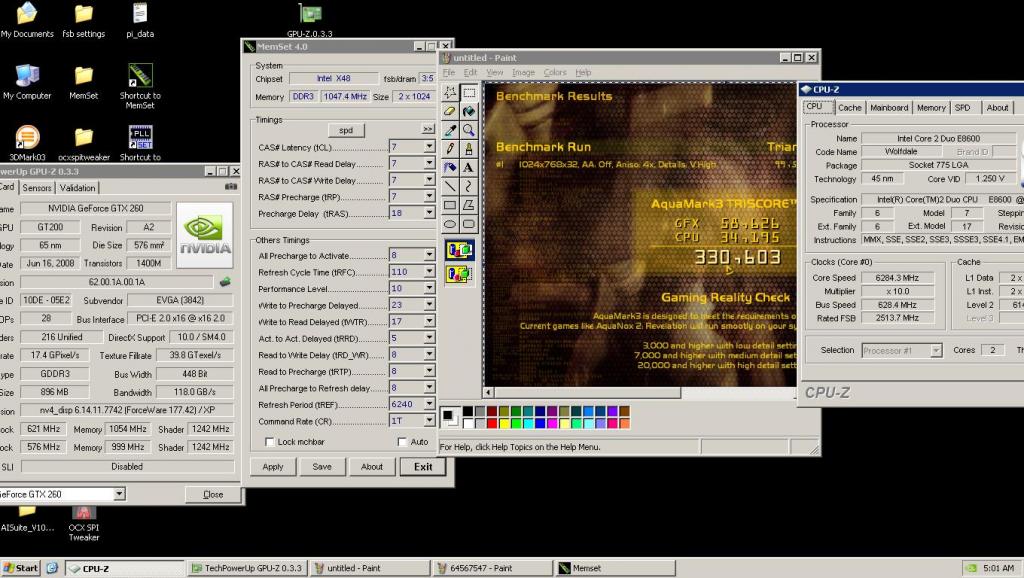The height and width of the screenshot is (578, 1024).
Task: Open the fsb settings folder
Action: tap(84, 20)
